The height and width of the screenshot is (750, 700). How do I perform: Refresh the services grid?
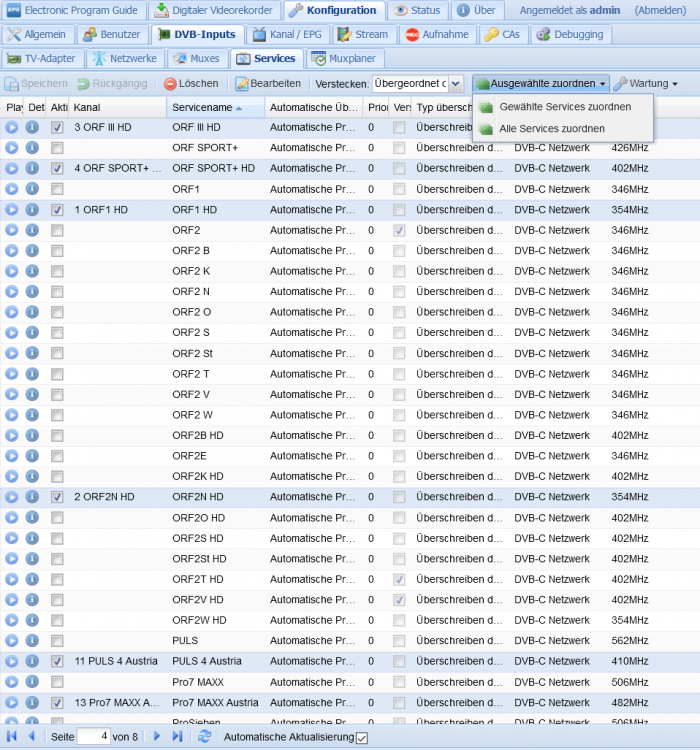[x=204, y=736]
